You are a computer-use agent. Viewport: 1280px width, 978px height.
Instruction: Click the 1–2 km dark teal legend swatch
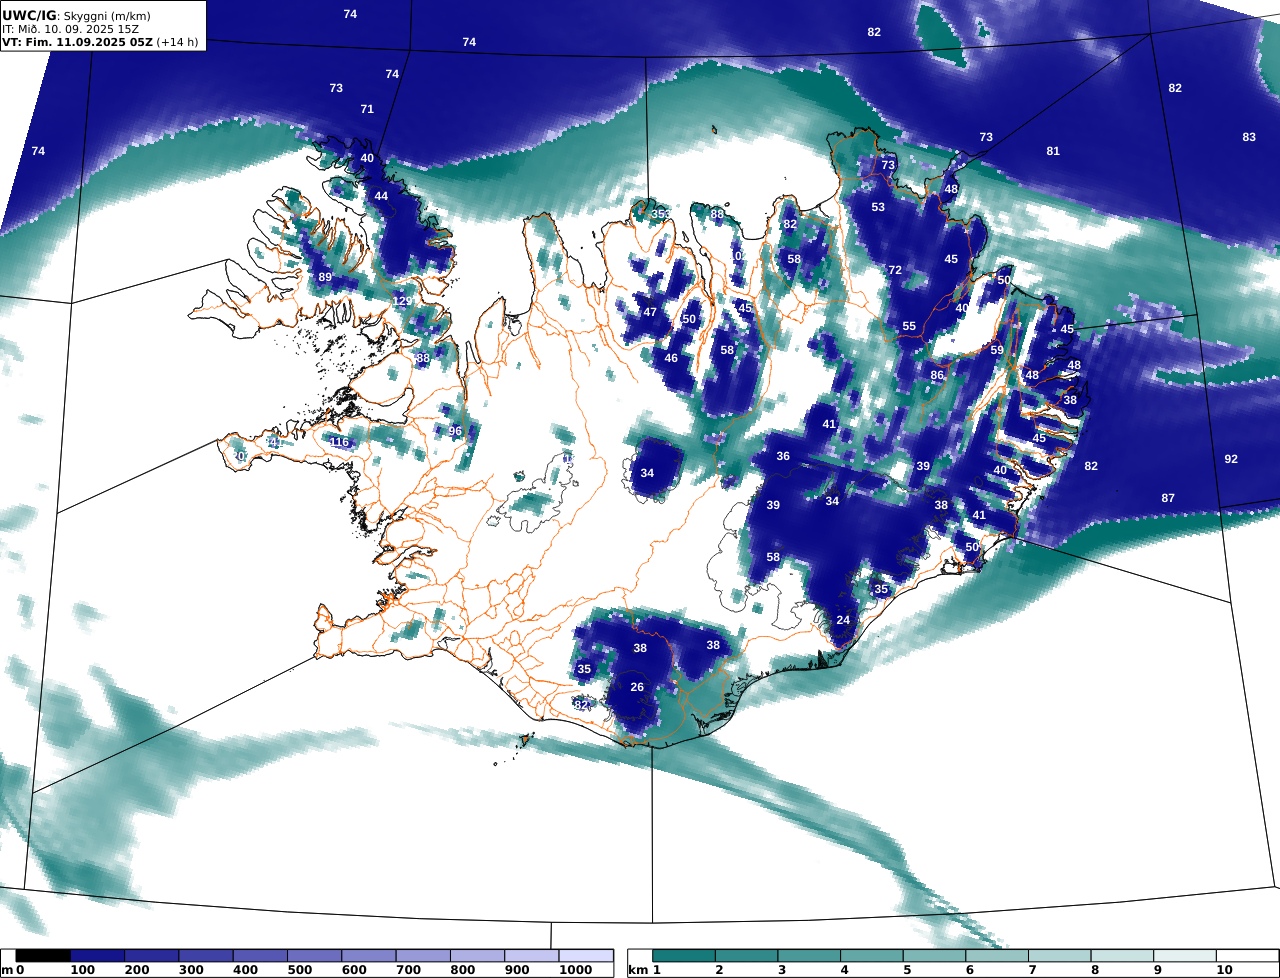click(684, 956)
